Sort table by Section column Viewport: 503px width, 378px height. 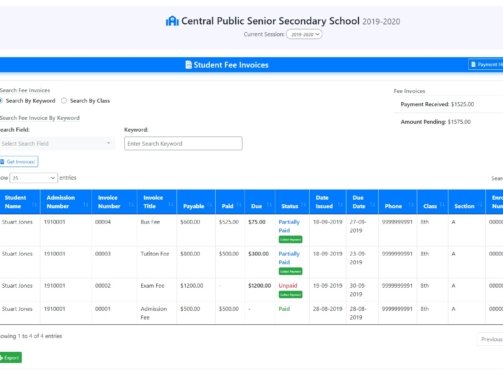point(467,202)
